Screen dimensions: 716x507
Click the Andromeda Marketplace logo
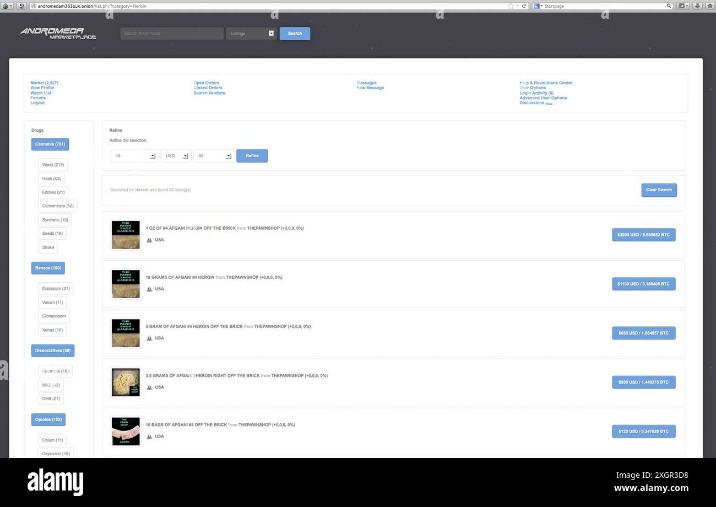(x=58, y=33)
